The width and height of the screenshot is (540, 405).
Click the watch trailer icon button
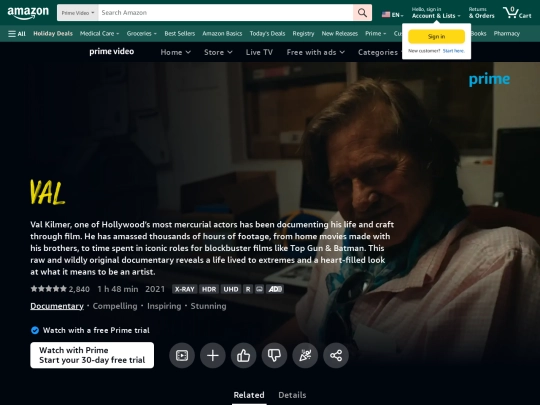pos(182,355)
